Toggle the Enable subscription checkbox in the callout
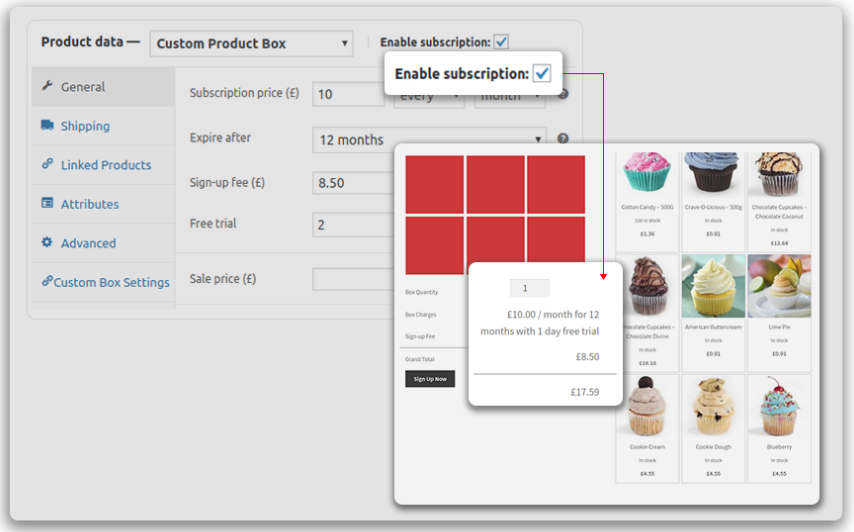The height and width of the screenshot is (532, 854). point(542,74)
